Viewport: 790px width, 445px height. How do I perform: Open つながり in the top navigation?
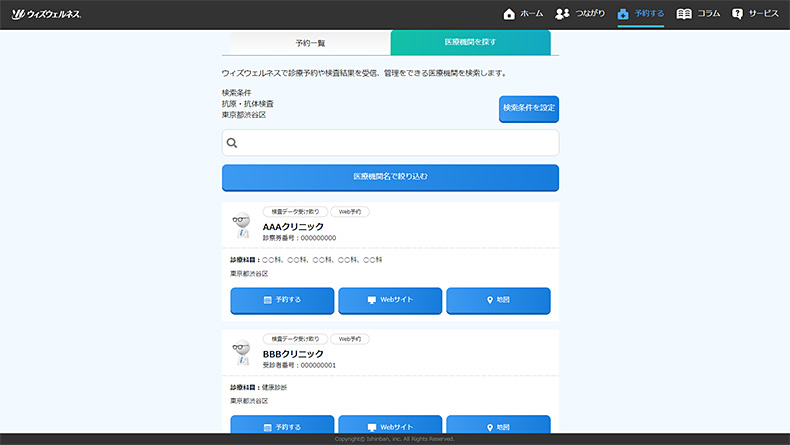(580, 14)
